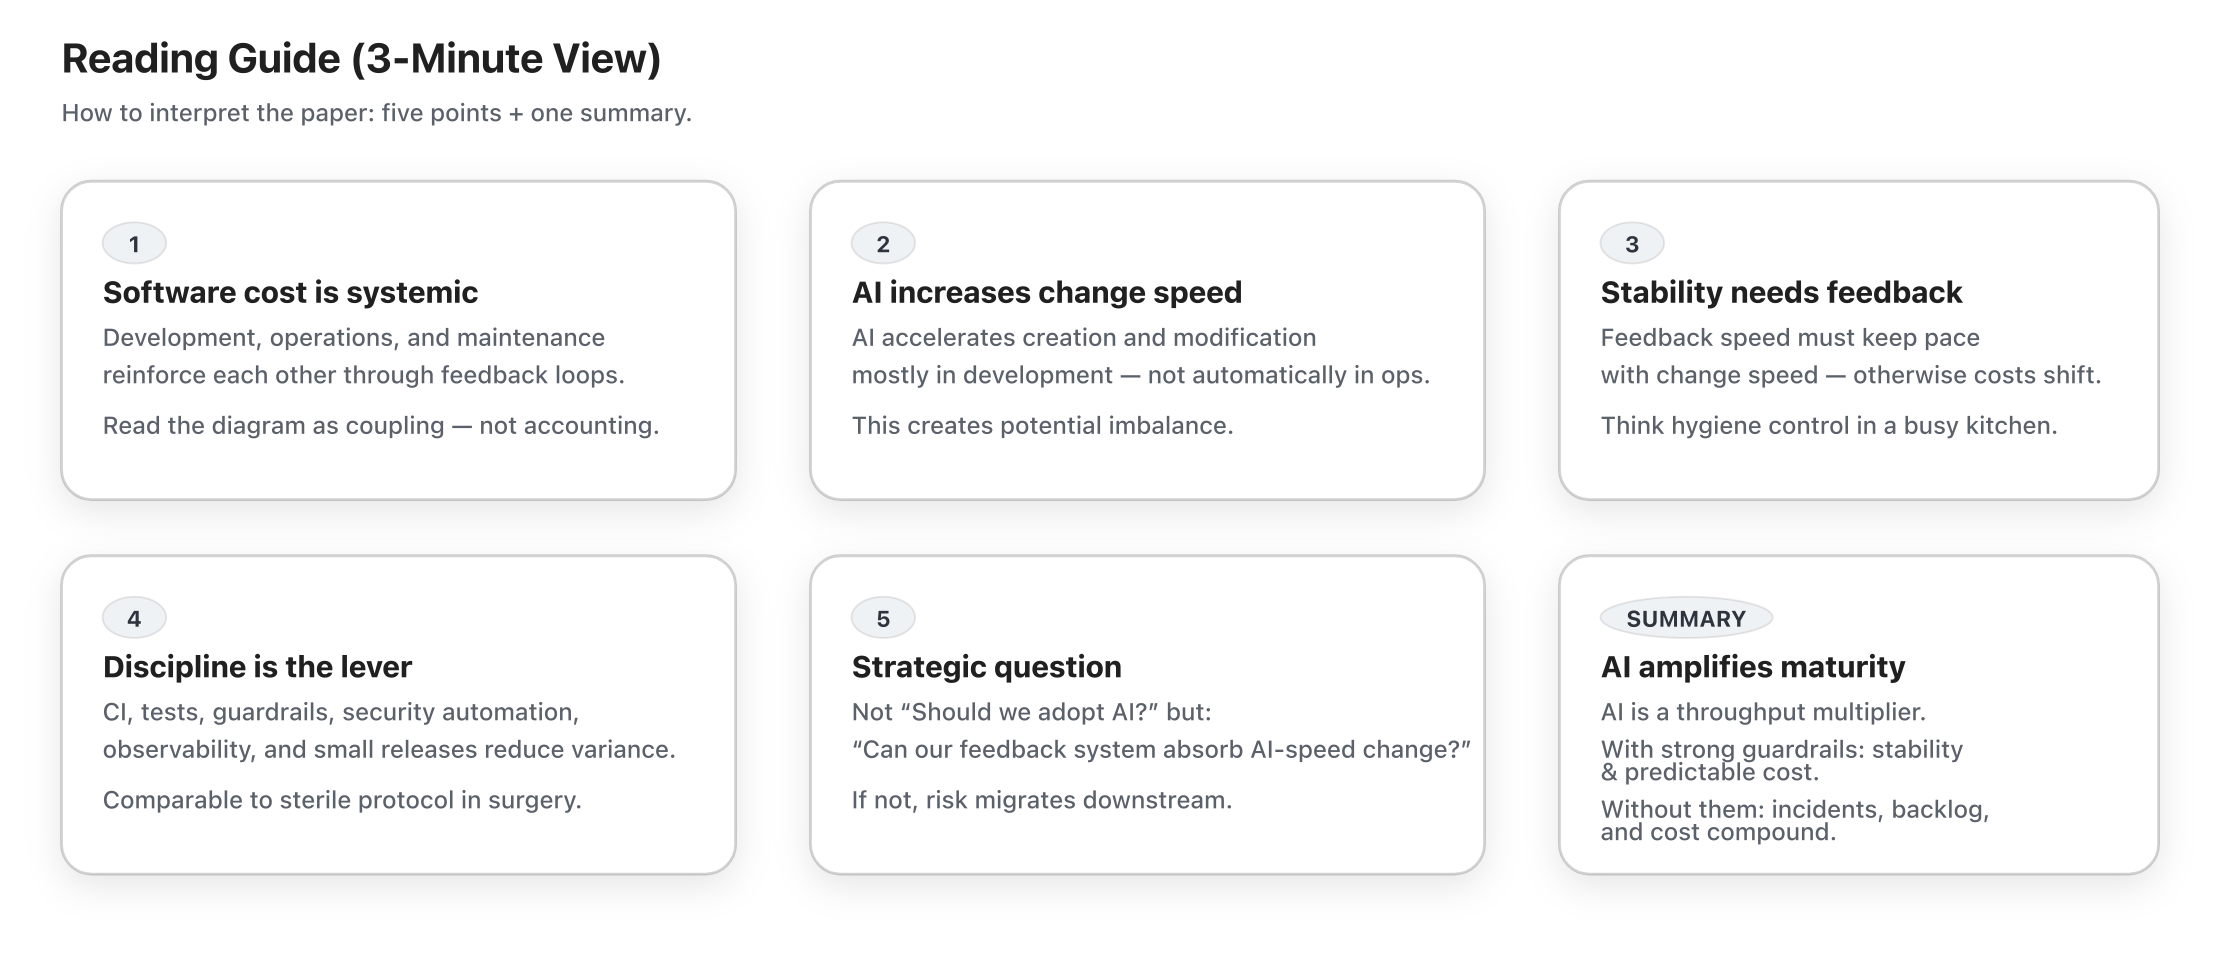Click the "Reading Guide (3-Minute View)" page title

[x=361, y=58]
